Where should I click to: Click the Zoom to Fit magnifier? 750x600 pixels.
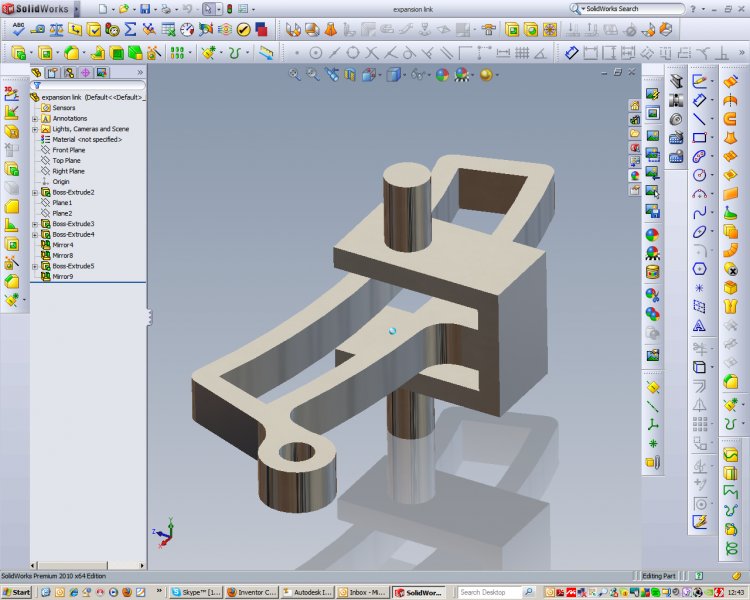click(x=296, y=74)
